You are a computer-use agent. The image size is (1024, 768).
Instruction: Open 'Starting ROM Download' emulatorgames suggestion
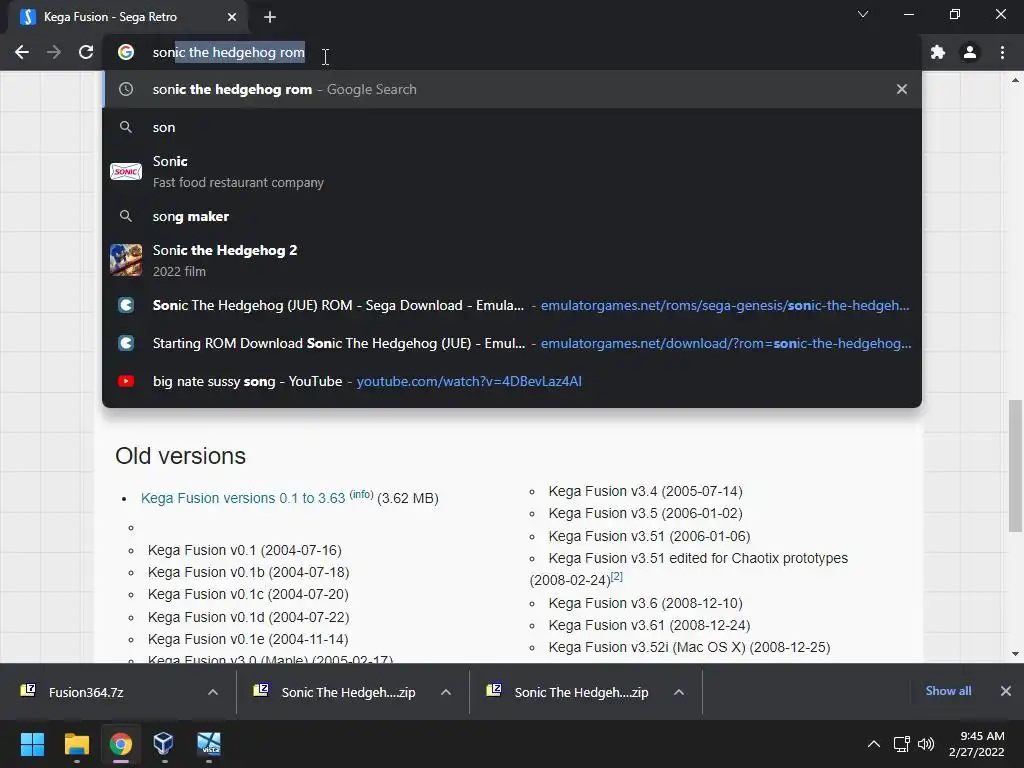(512, 343)
